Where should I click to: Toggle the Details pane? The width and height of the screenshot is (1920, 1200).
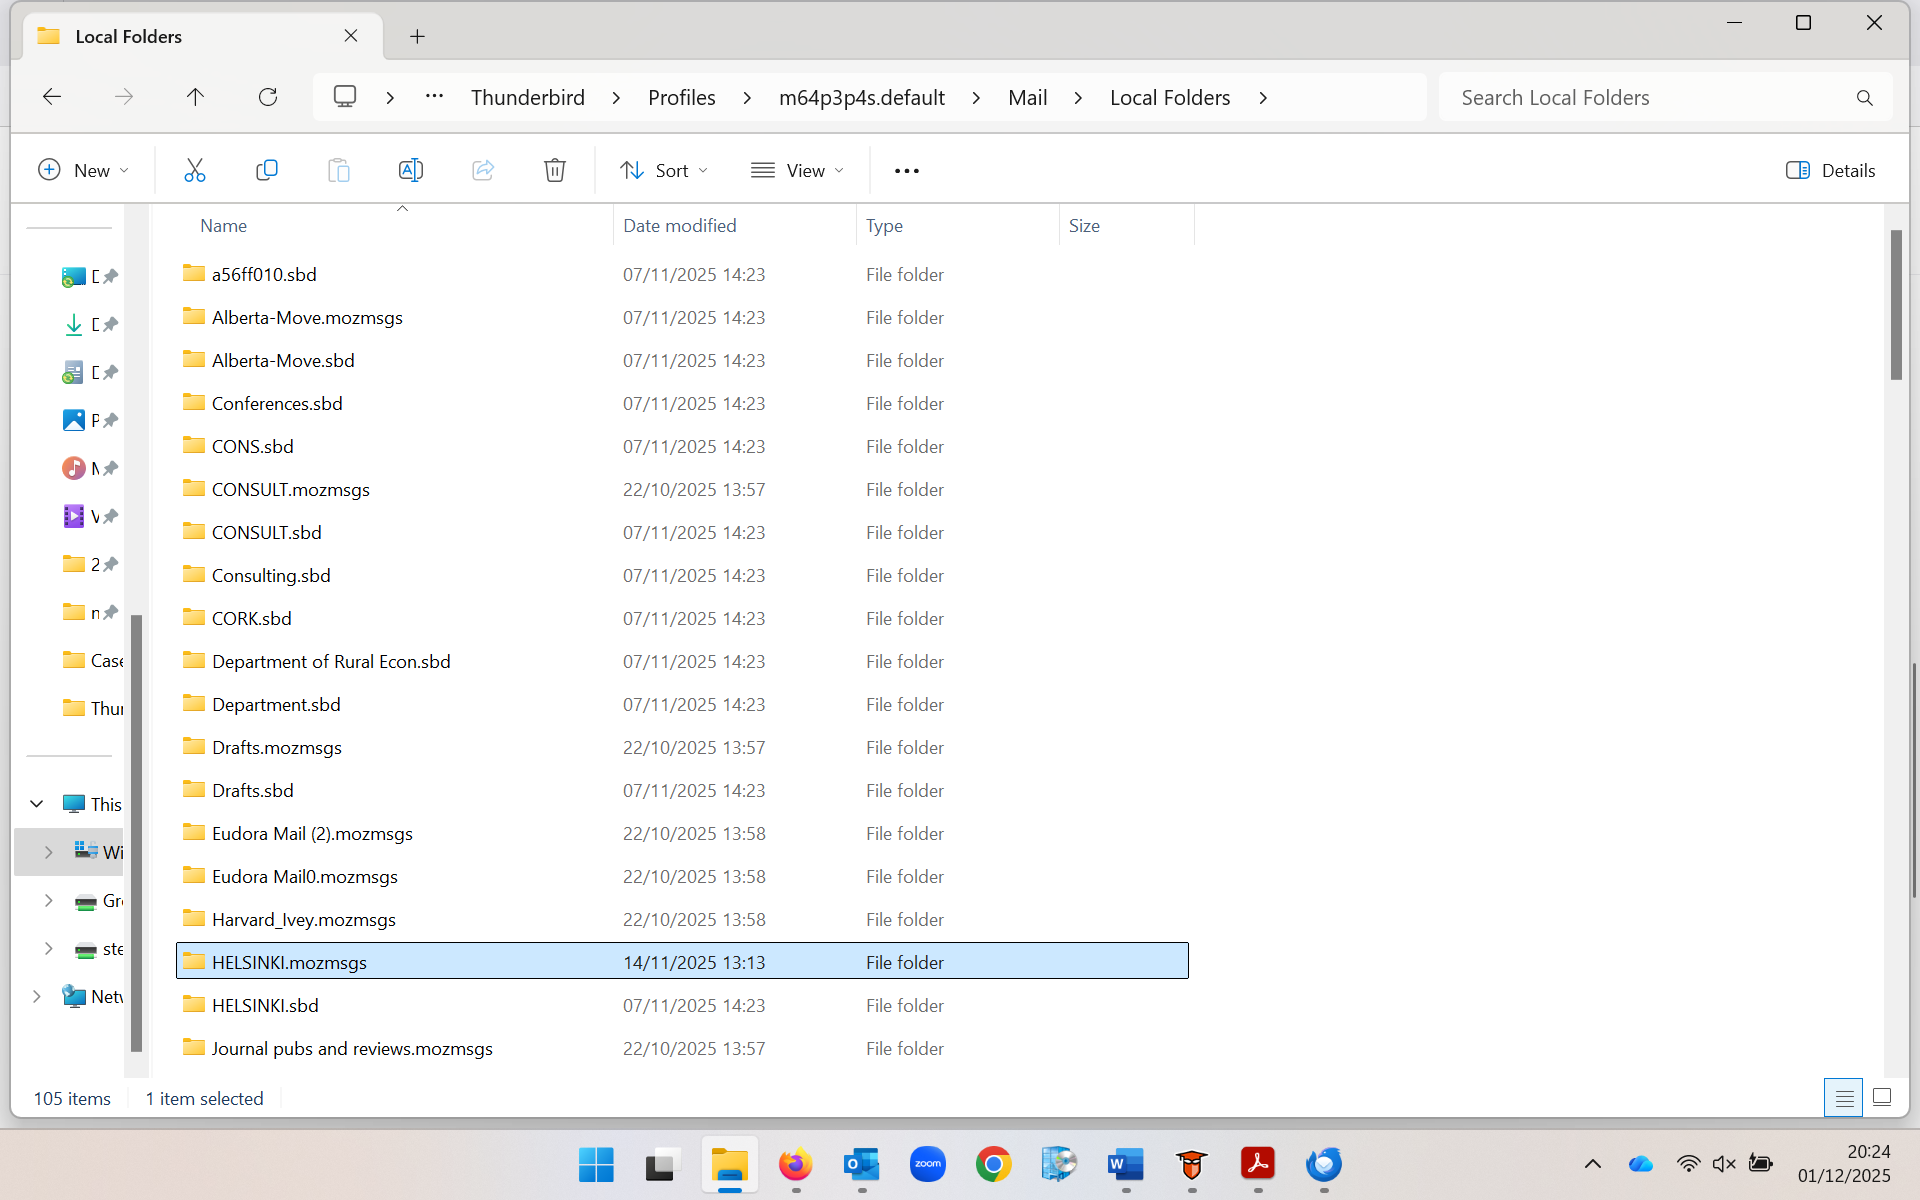(1830, 171)
